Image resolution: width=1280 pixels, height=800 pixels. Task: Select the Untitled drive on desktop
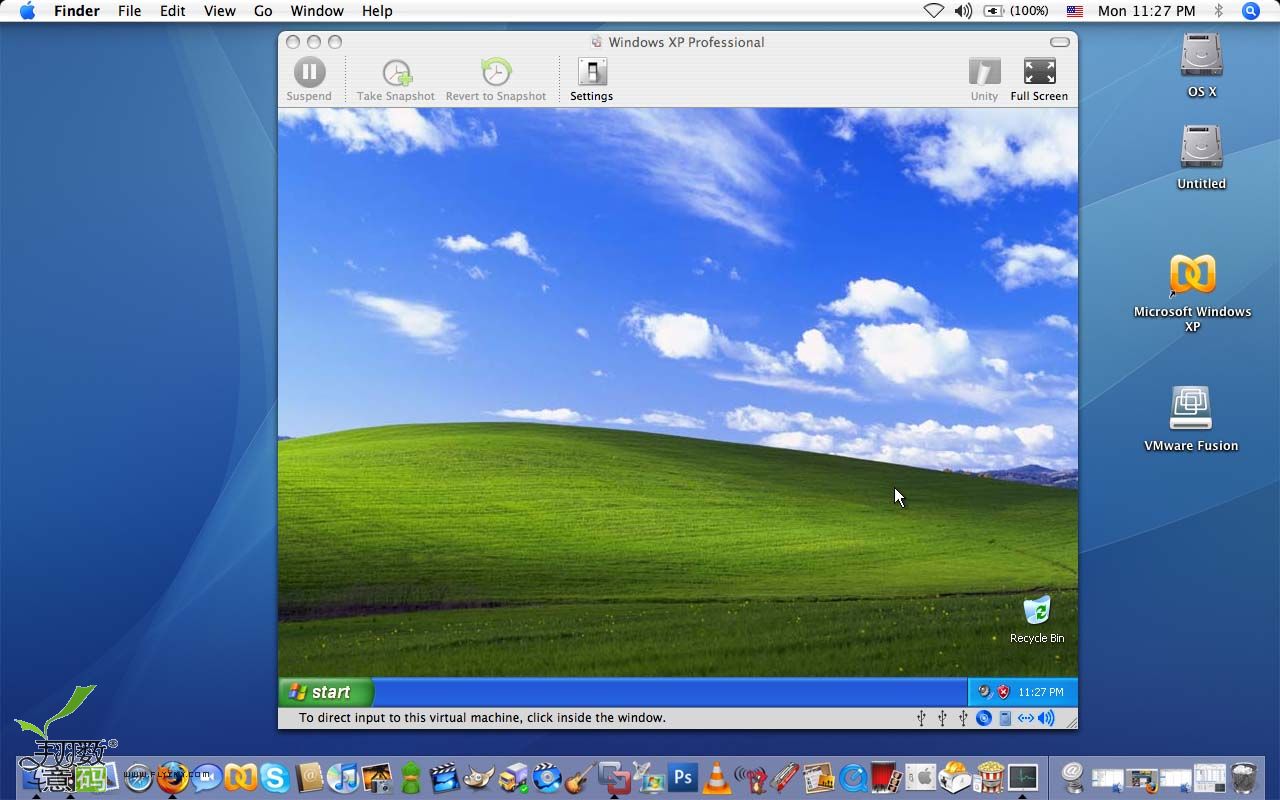1202,157
